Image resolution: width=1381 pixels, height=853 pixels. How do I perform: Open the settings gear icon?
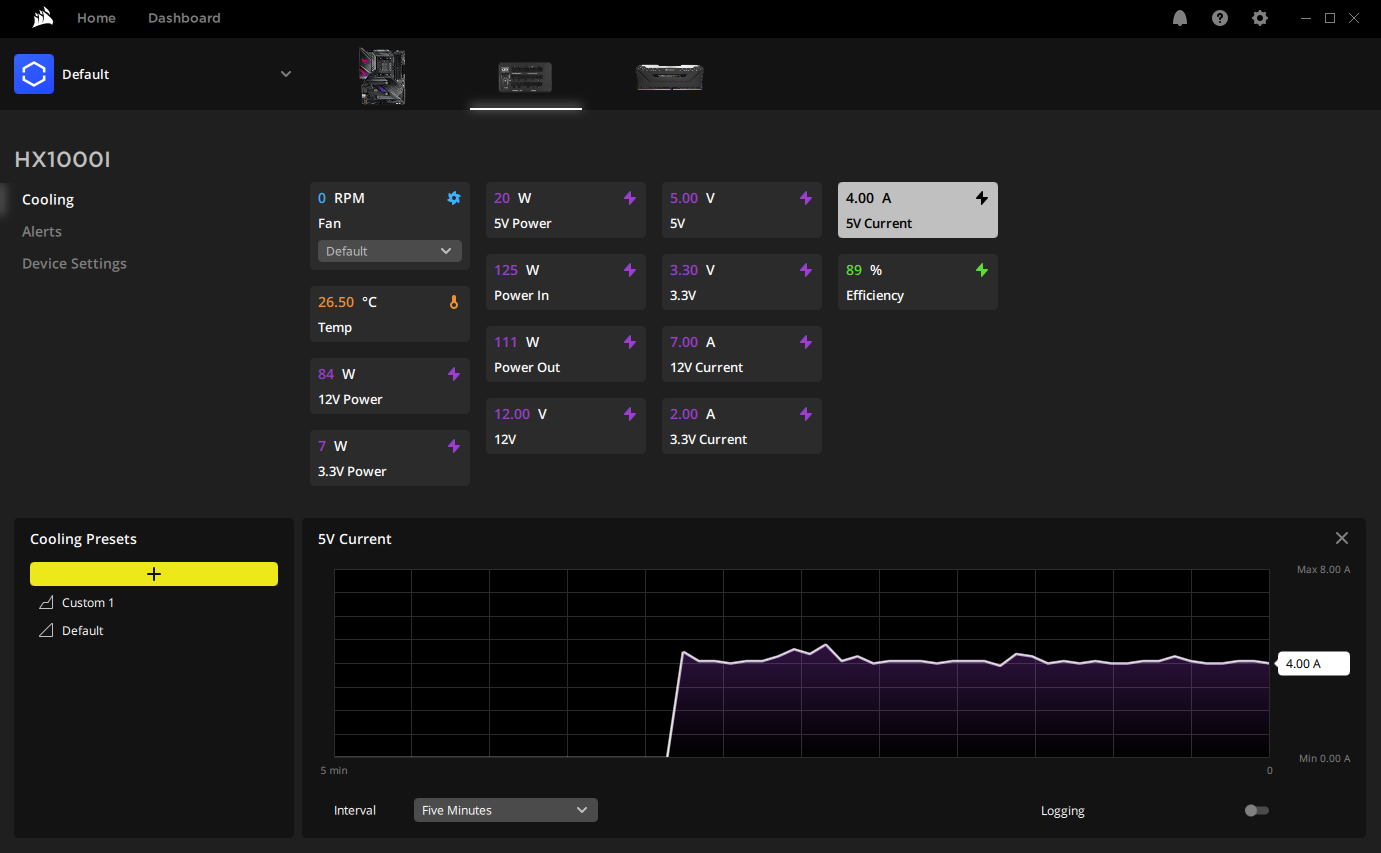[1260, 18]
